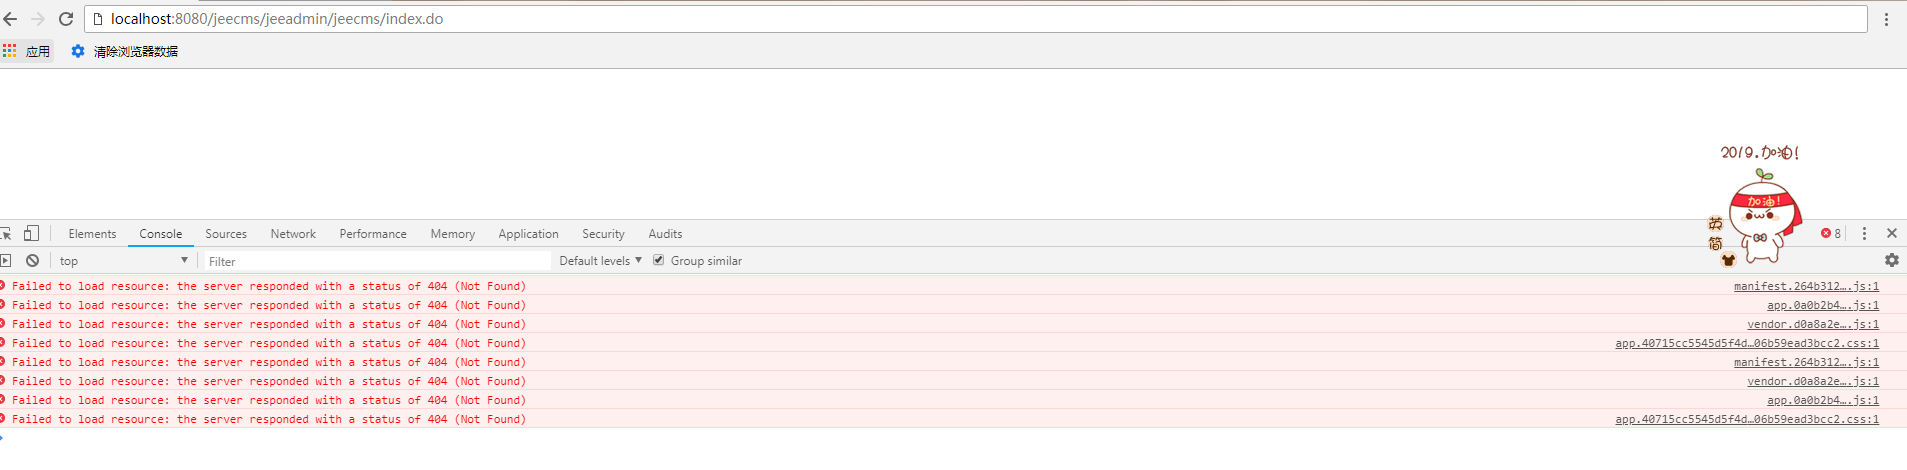
Task: Open the Chrome three-dot menu
Action: pyautogui.click(x=1886, y=19)
